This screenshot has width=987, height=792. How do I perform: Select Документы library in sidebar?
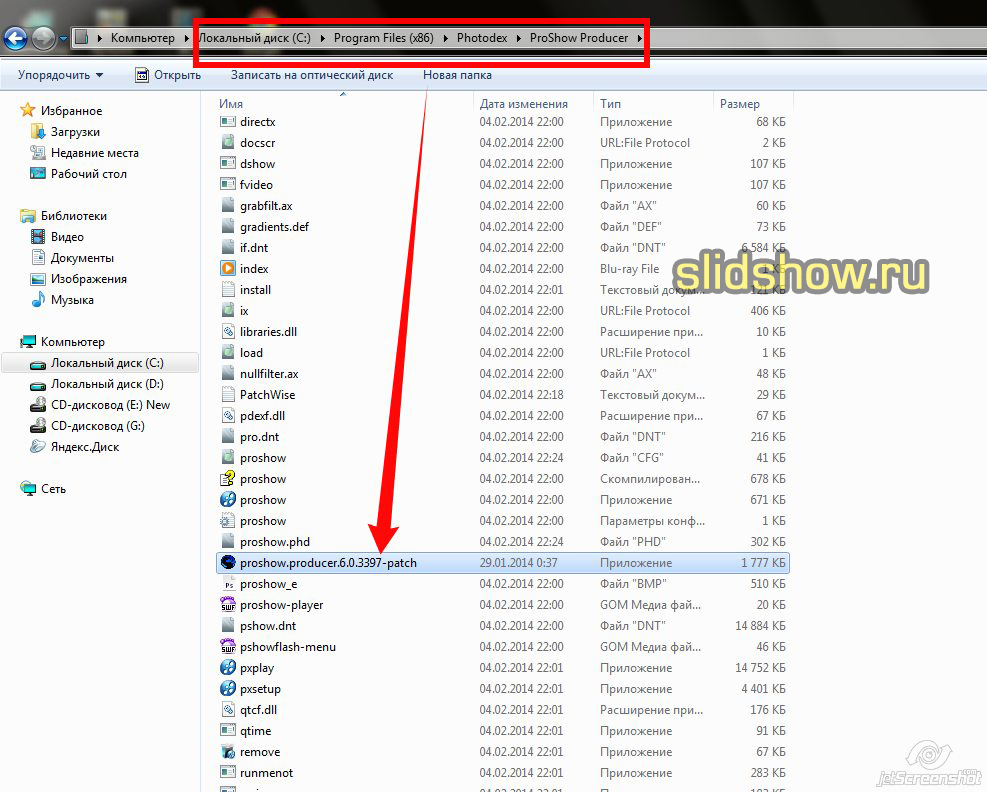click(x=82, y=258)
